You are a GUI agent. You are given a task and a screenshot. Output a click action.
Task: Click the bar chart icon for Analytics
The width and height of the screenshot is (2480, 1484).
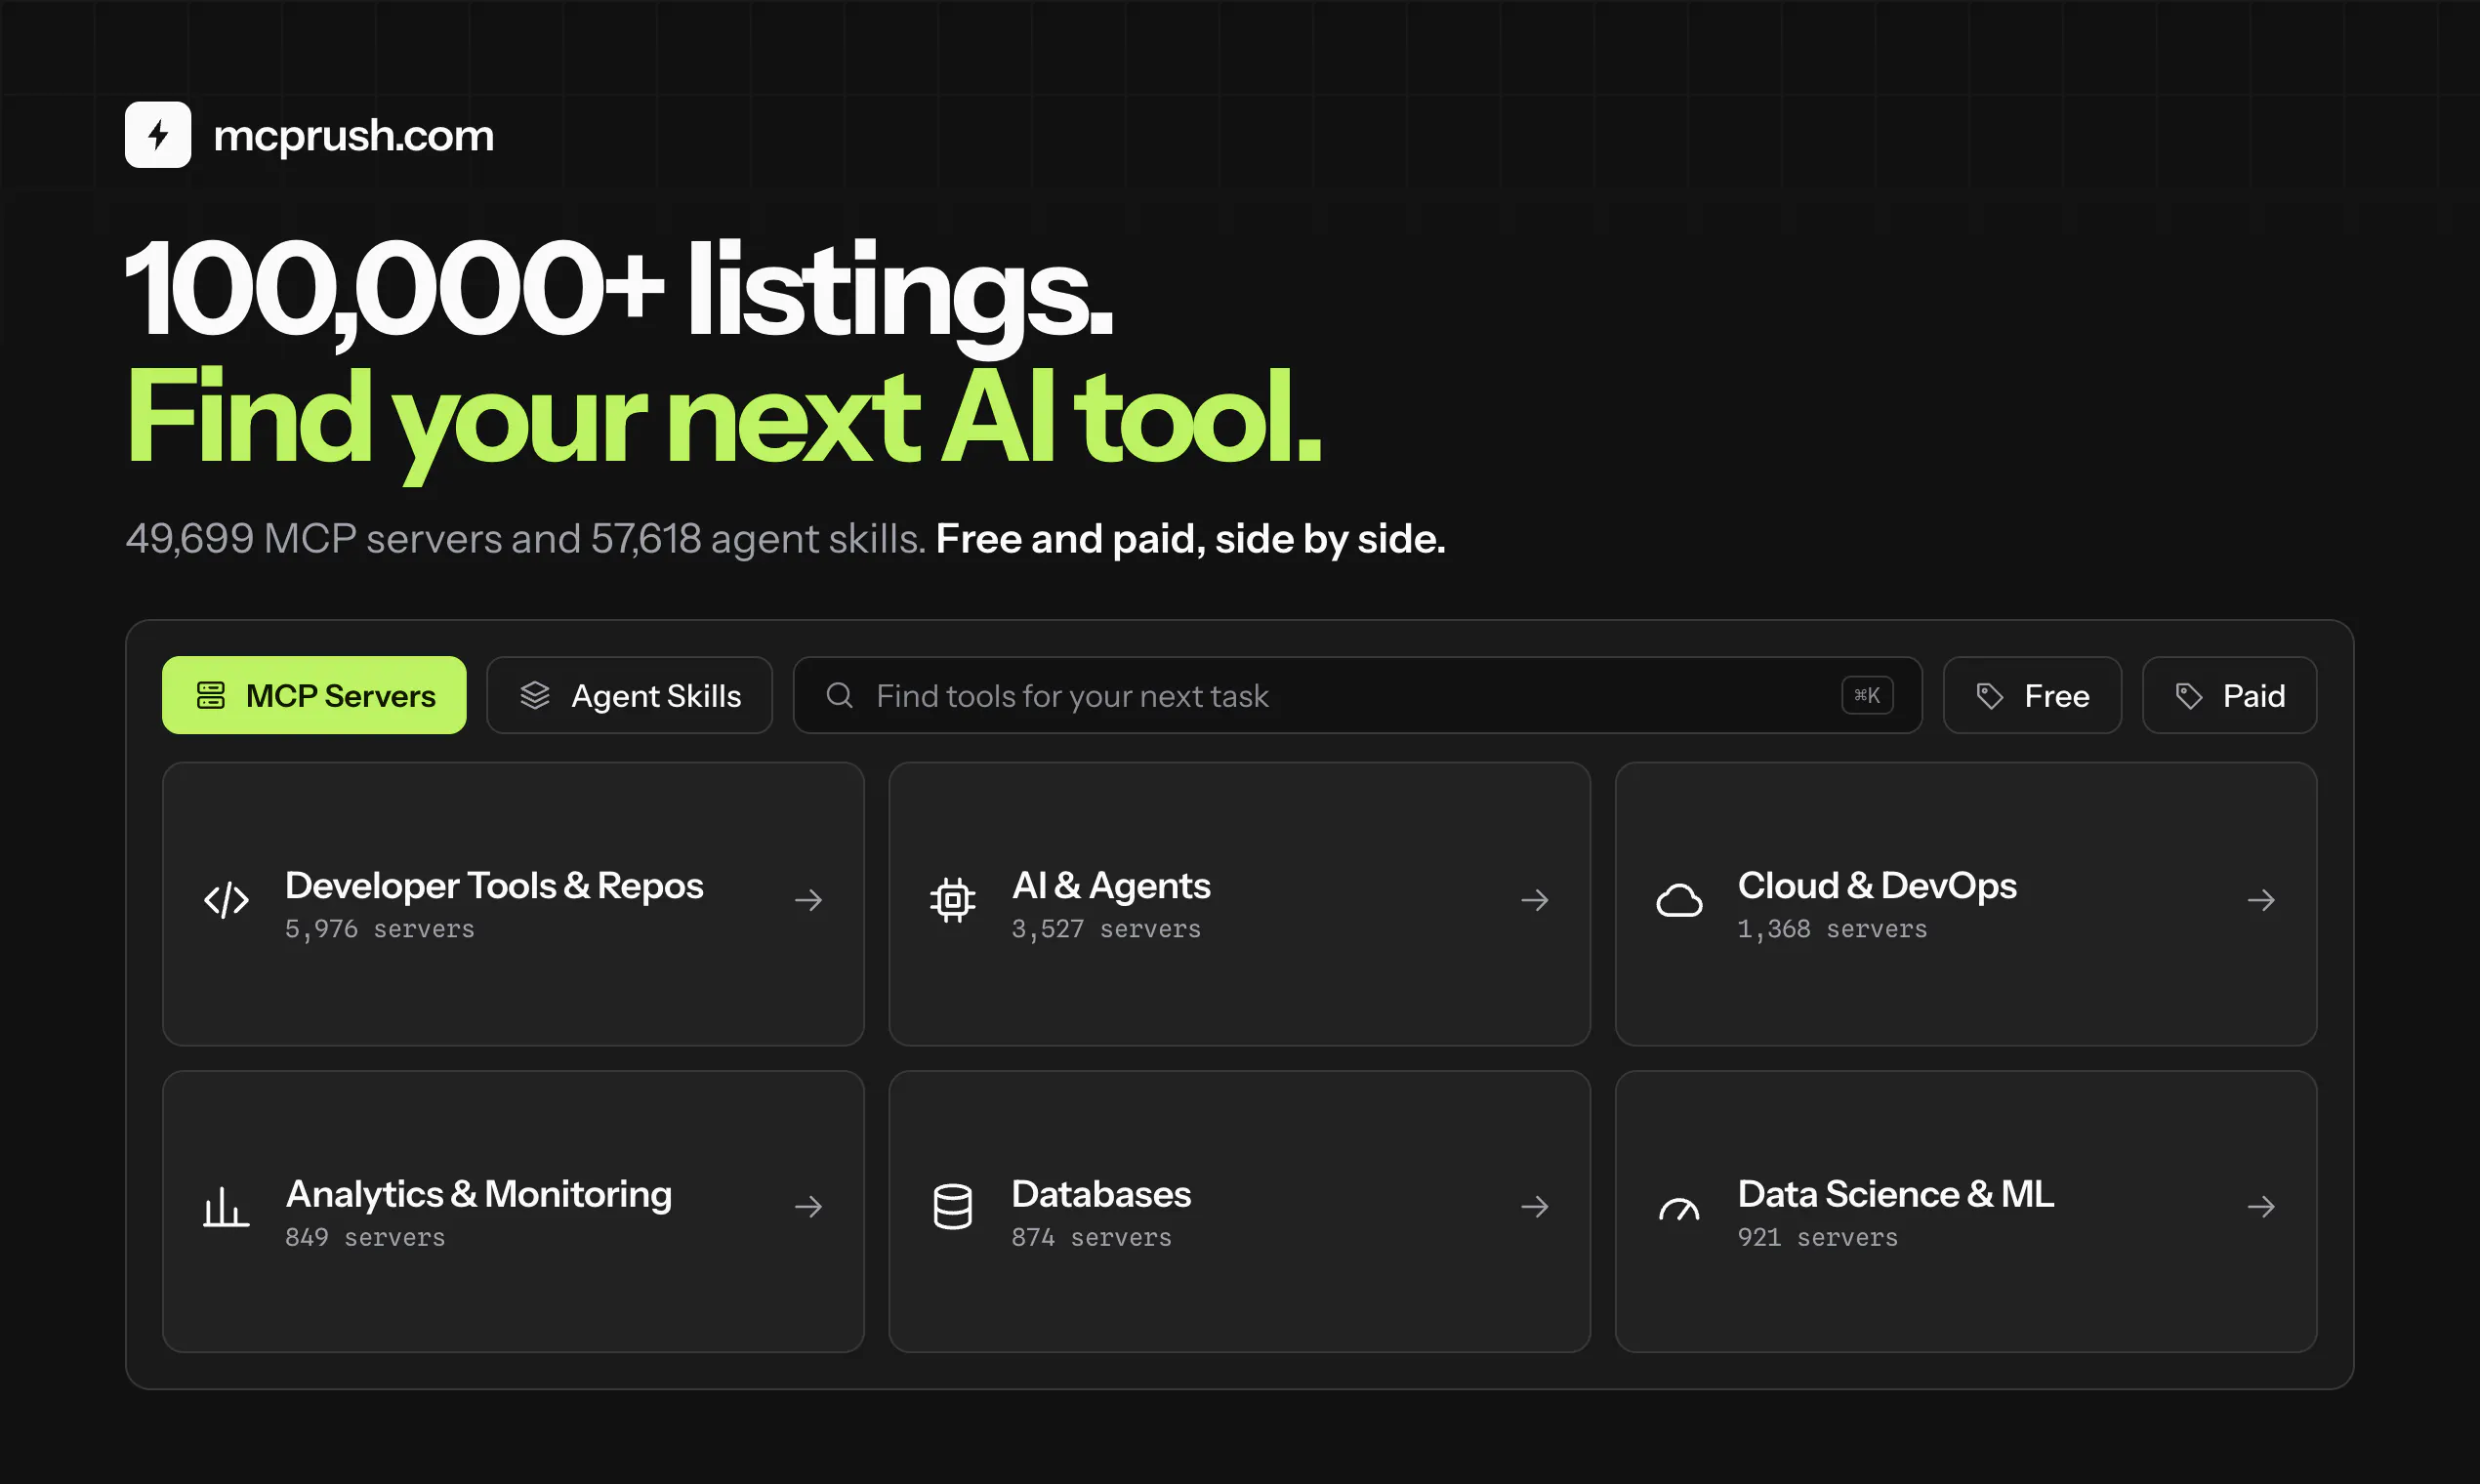tap(227, 1207)
